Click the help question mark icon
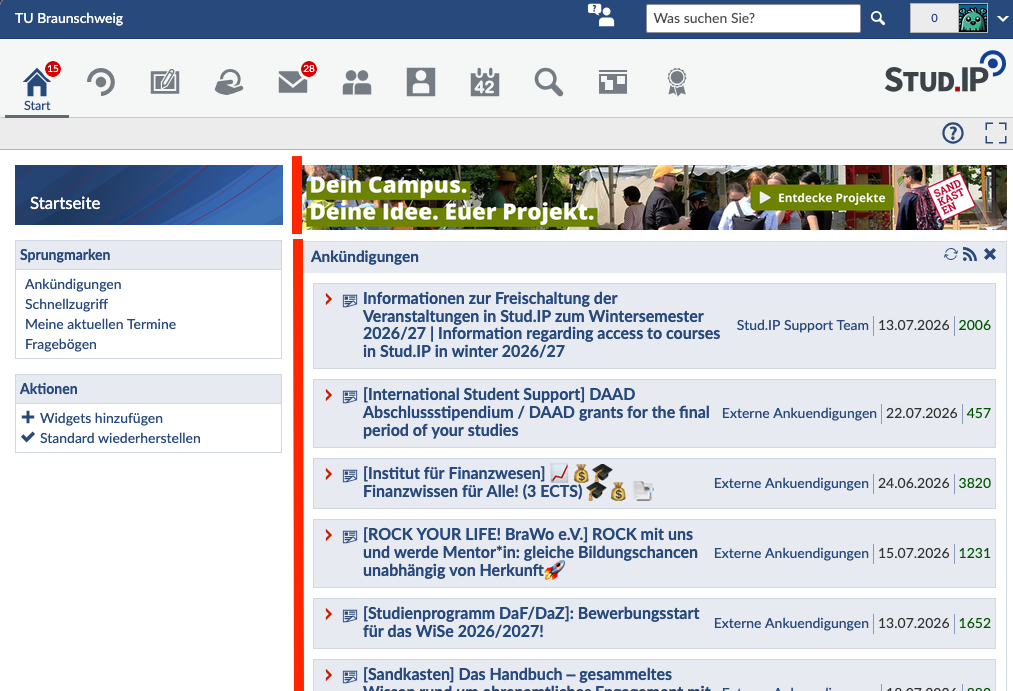 tap(952, 133)
